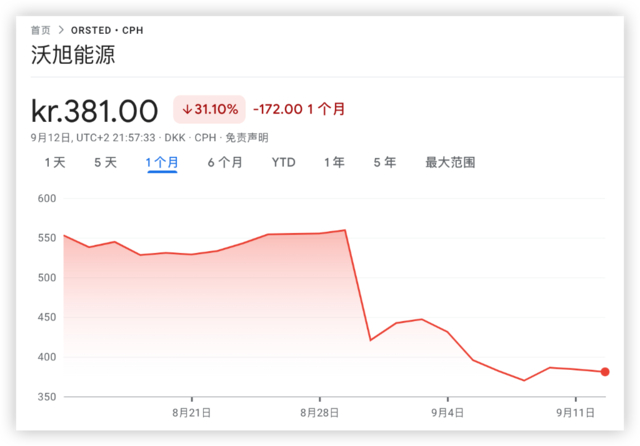The image size is (640, 446).
Task: Select the 1个月 range tab
Action: pyautogui.click(x=162, y=162)
